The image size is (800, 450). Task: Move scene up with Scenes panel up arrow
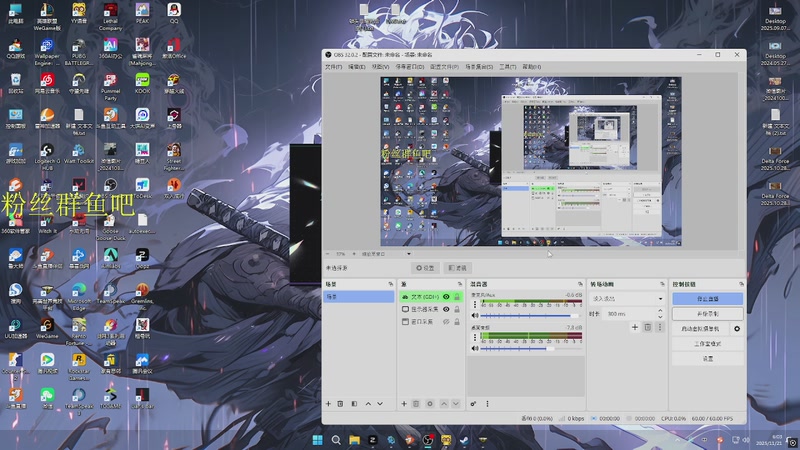click(368, 404)
